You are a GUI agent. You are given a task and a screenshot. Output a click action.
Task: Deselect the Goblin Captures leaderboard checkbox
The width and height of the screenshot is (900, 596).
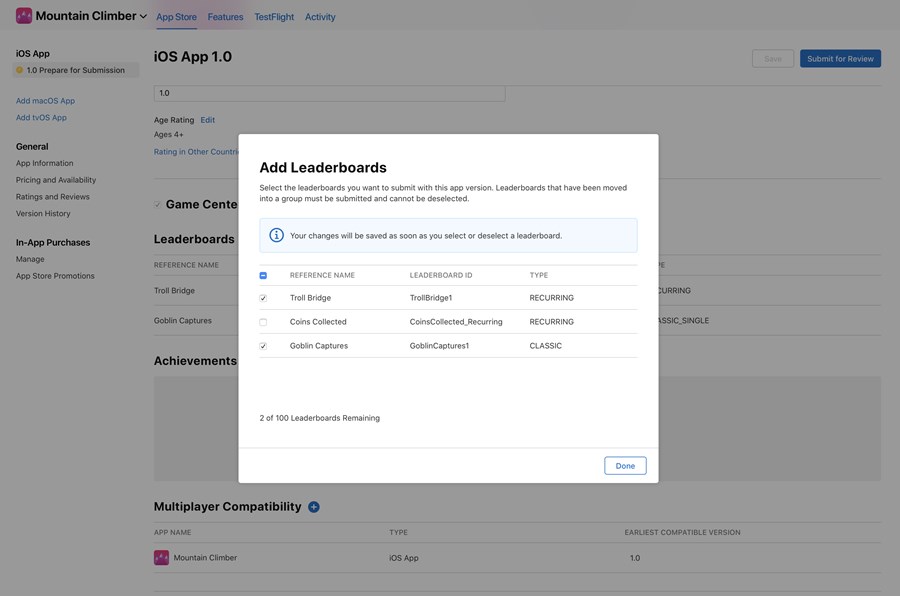263,346
